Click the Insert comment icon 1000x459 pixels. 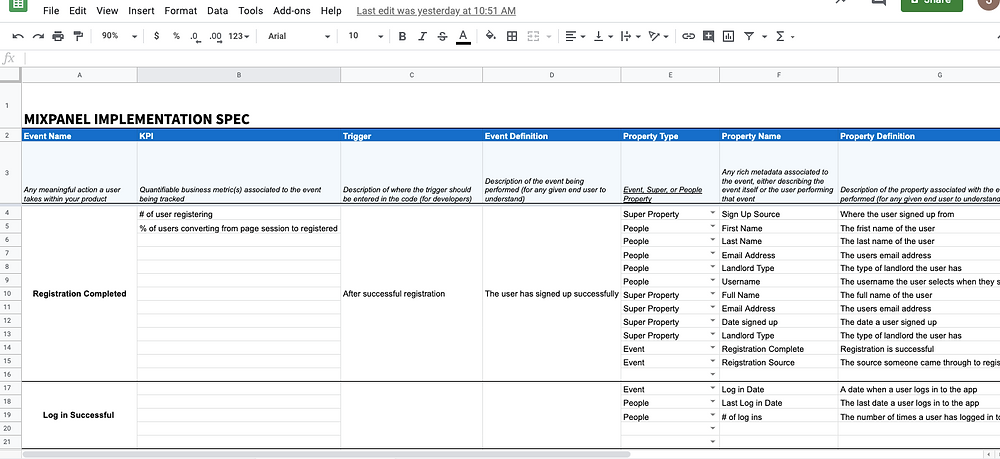click(709, 36)
